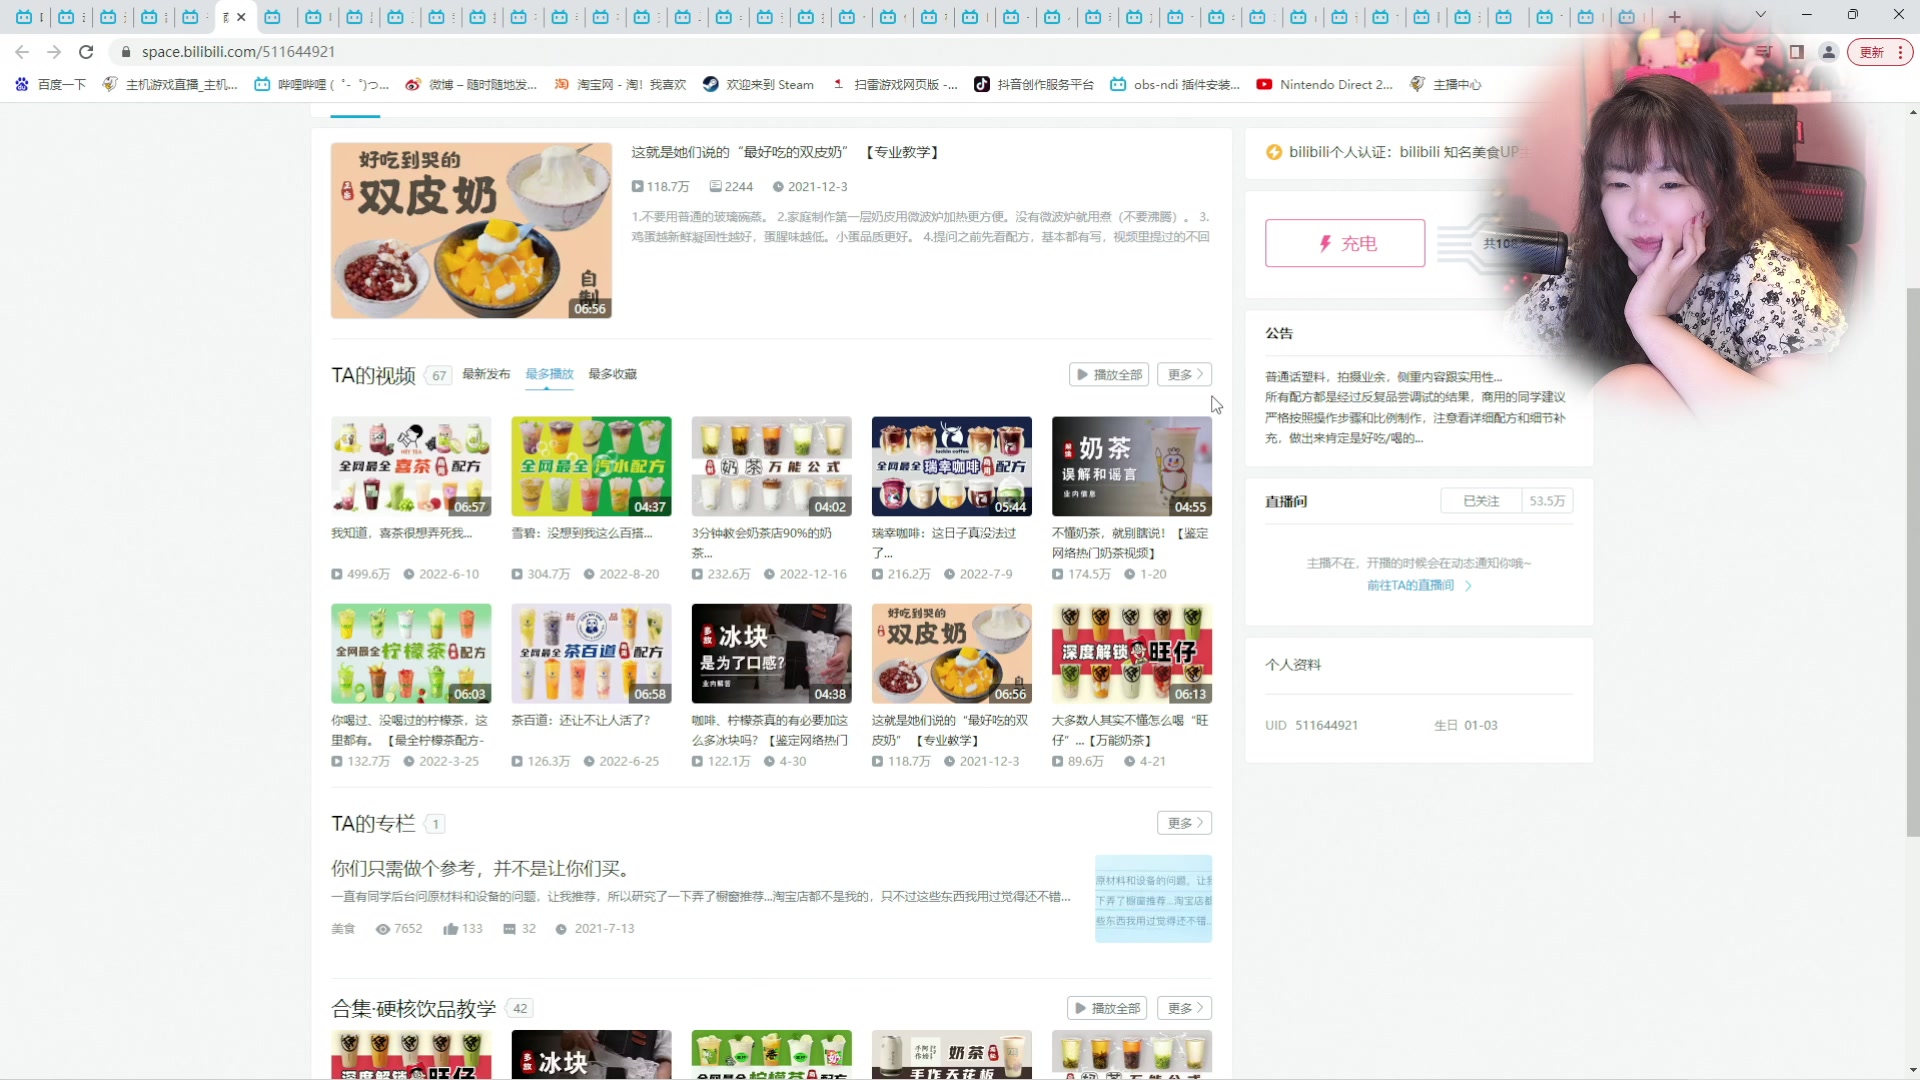Open the browser profile avatar icon
1920x1080 pixels.
[x=1828, y=52]
